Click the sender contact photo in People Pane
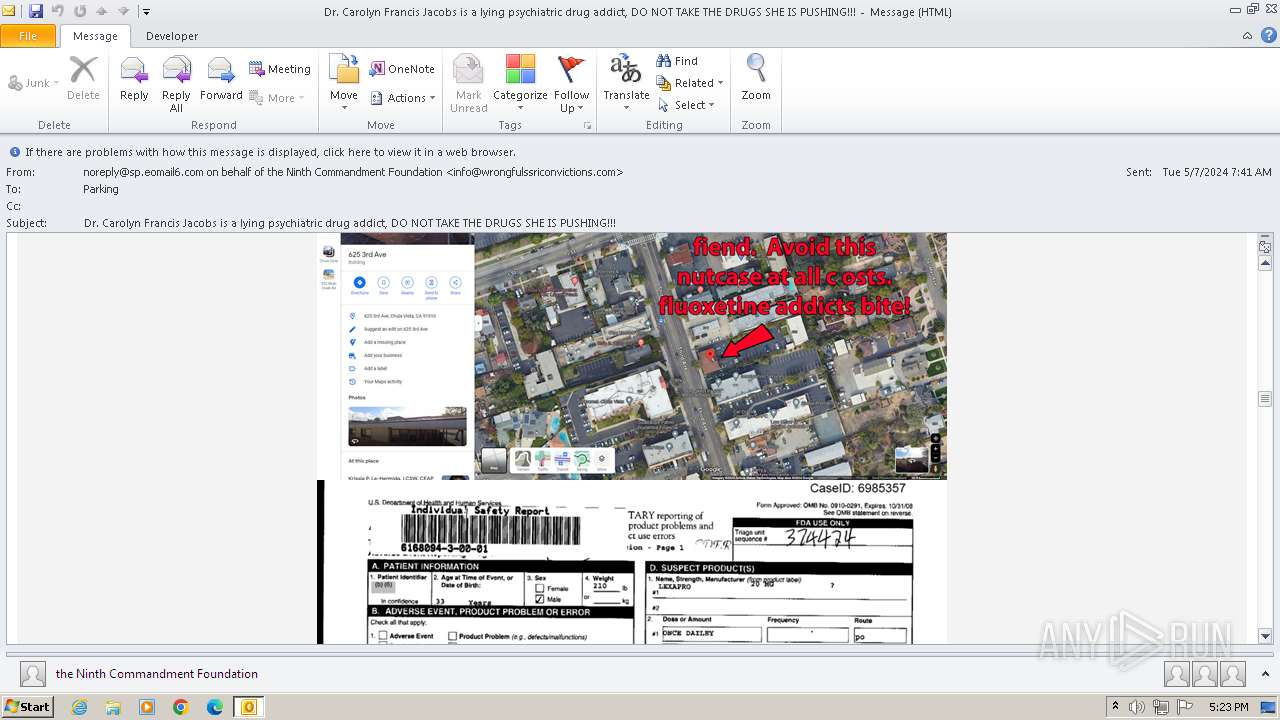 click(x=33, y=674)
